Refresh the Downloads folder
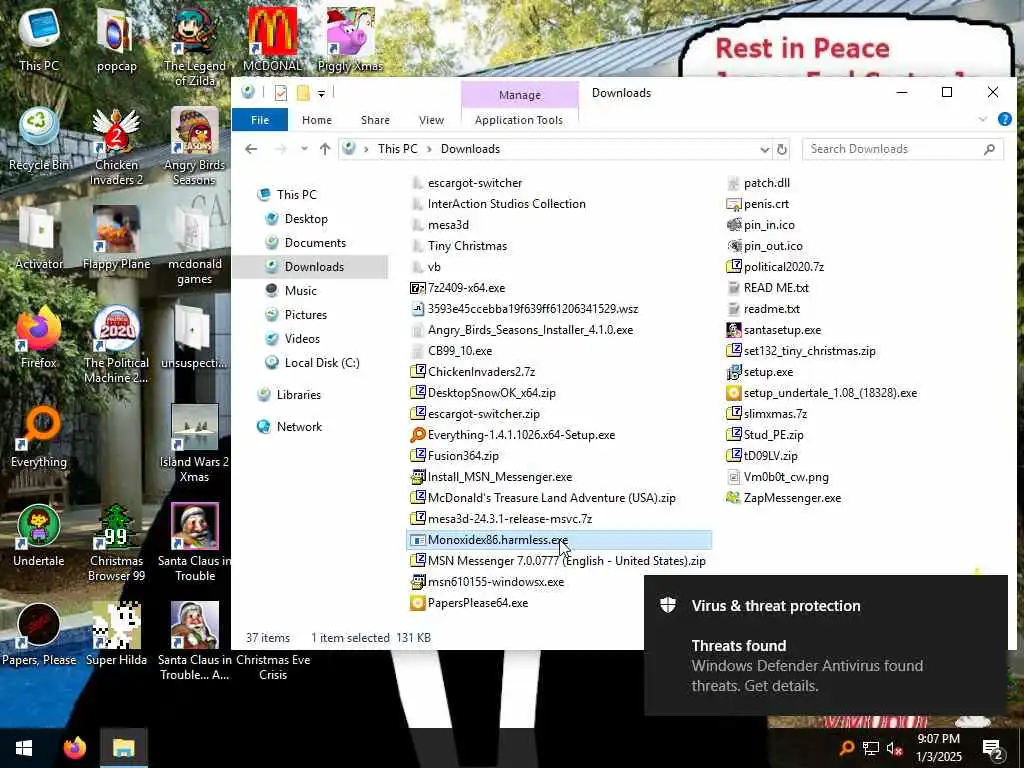This screenshot has width=1024, height=768. pyautogui.click(x=782, y=150)
